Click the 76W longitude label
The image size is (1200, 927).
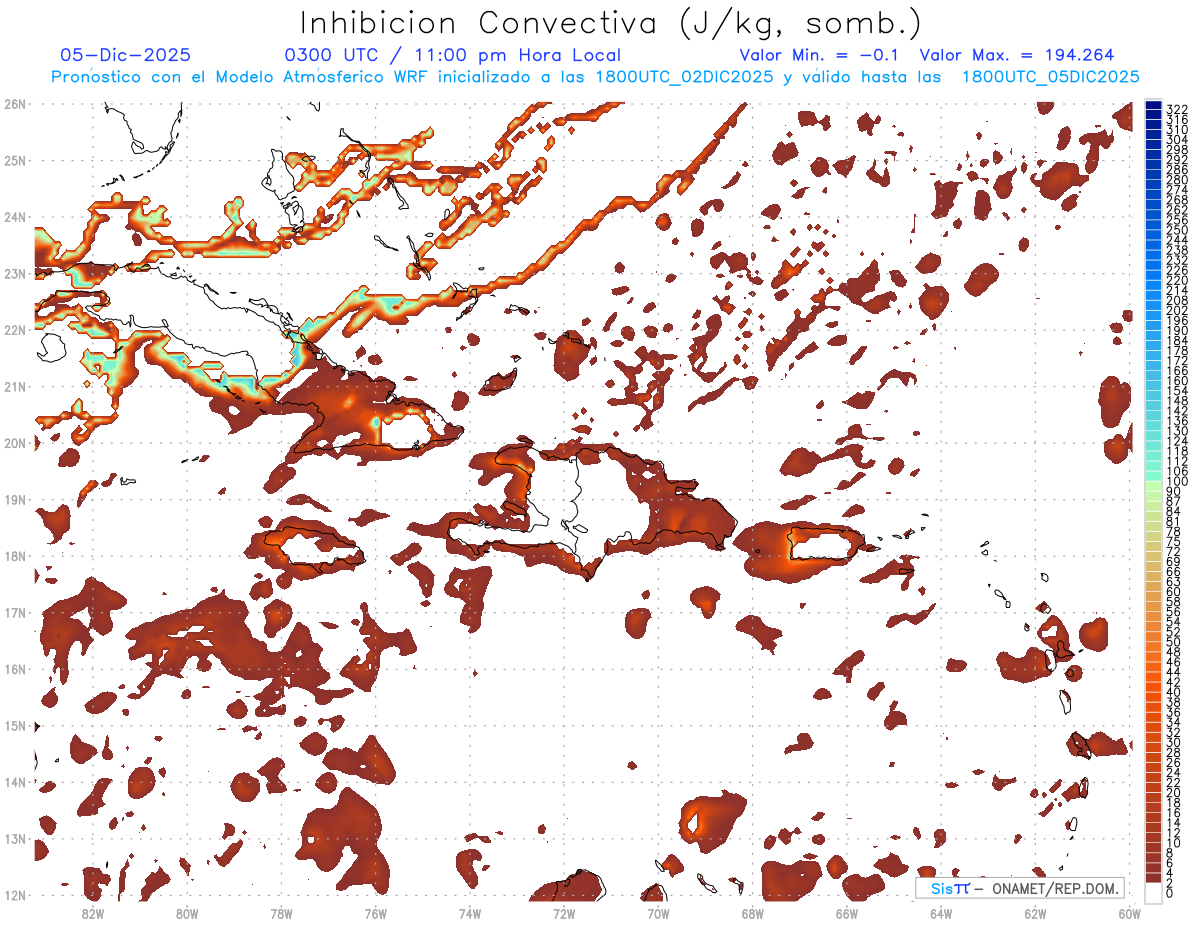coord(375,913)
